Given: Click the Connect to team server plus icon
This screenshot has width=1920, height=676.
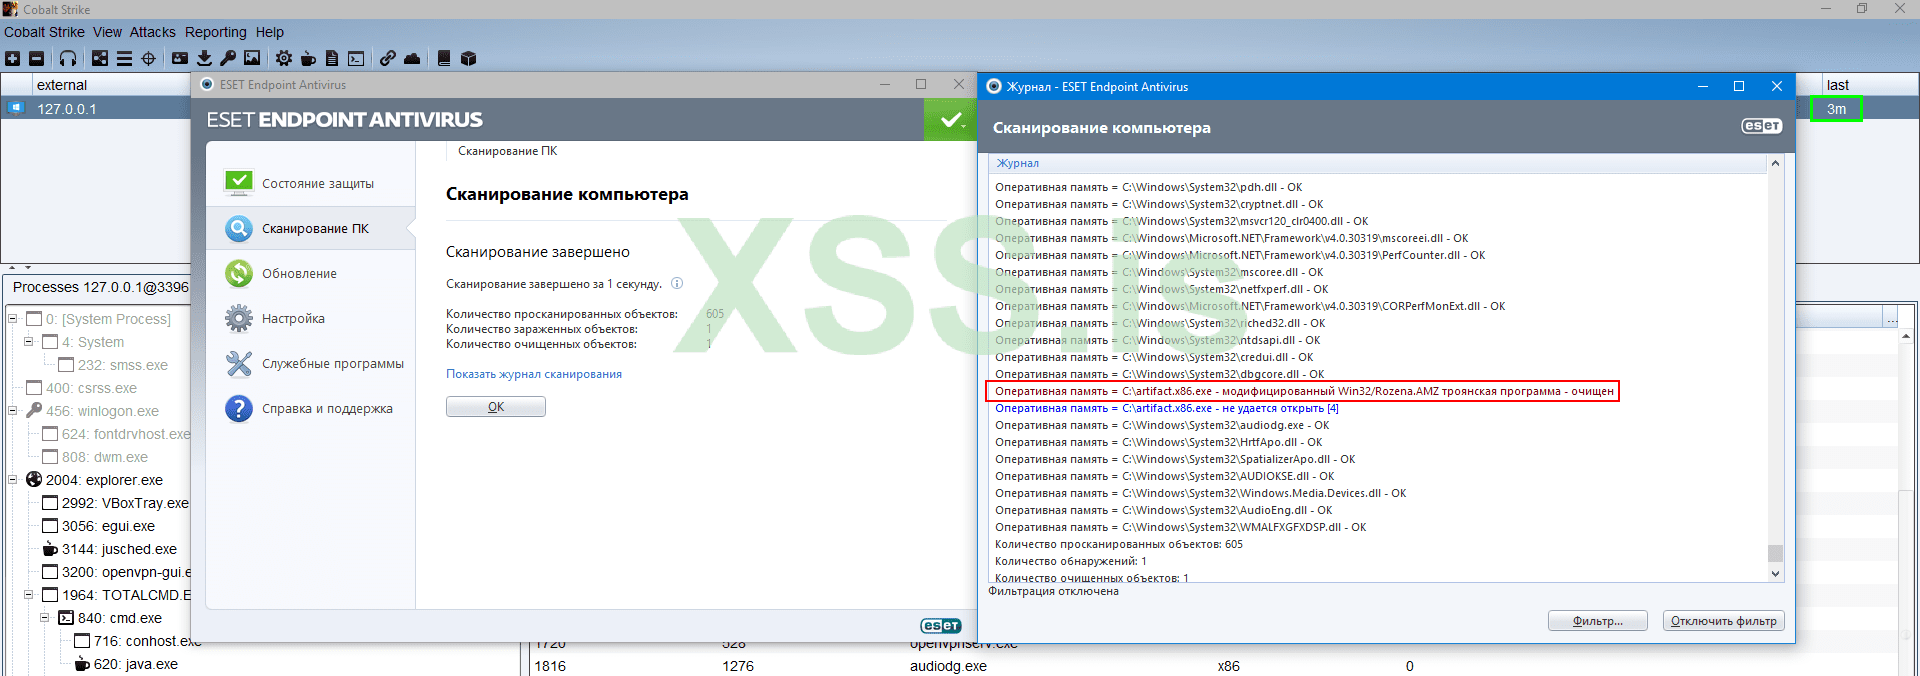Looking at the screenshot, I should click(x=13, y=58).
